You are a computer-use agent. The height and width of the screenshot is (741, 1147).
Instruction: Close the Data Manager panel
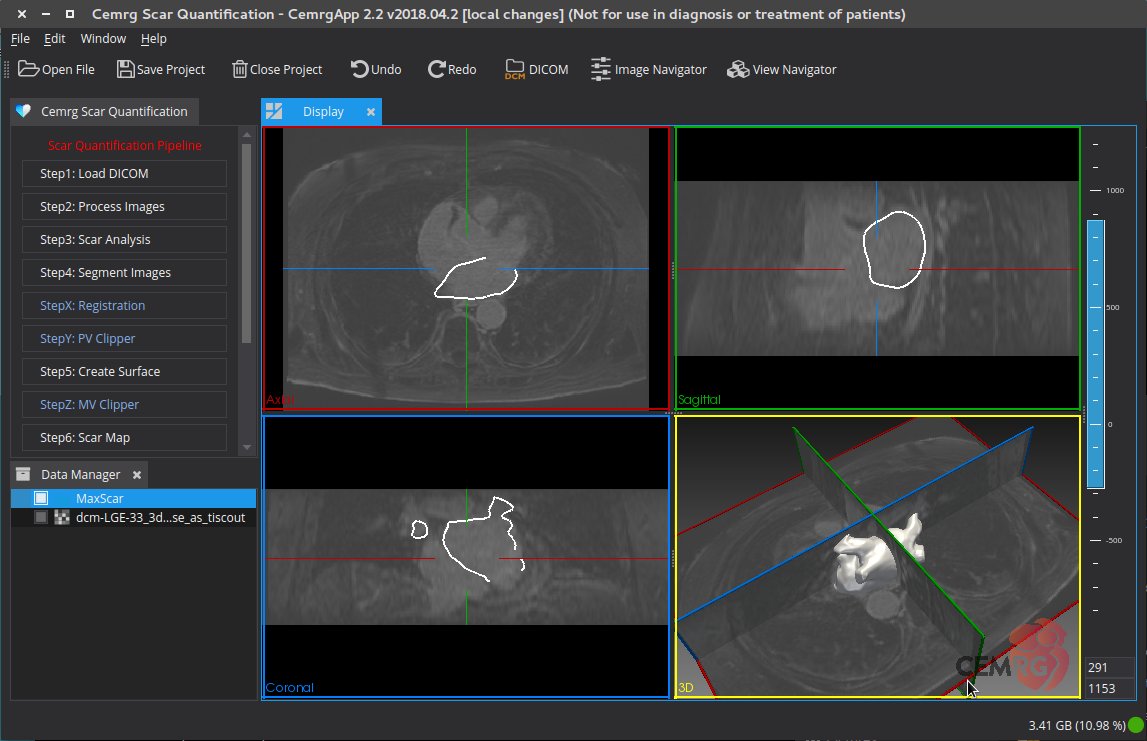(137, 475)
